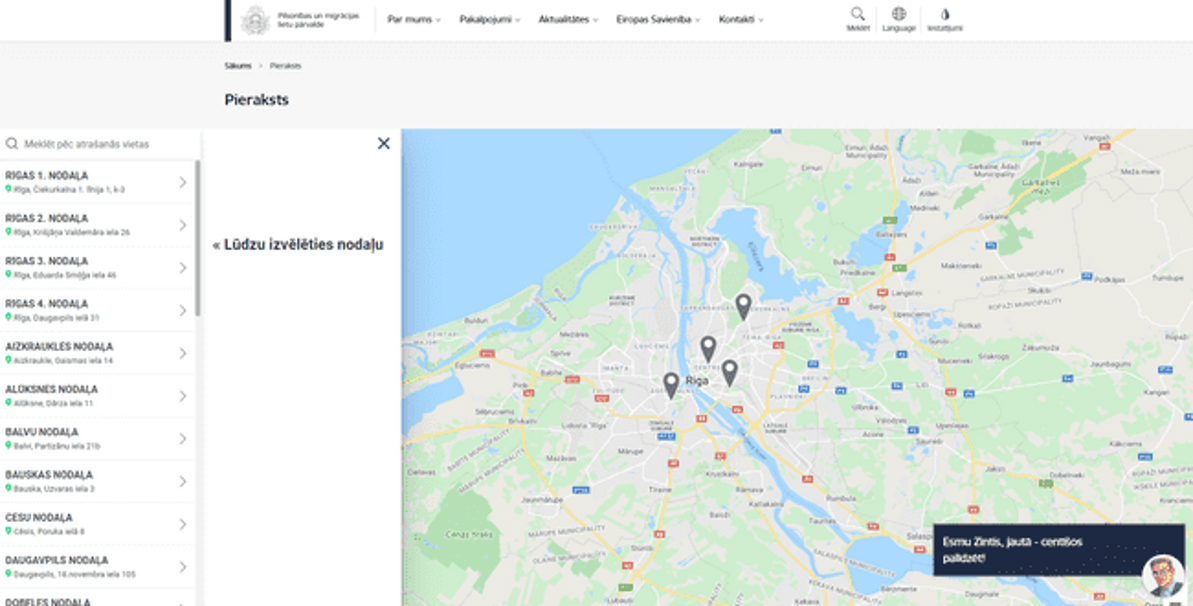Open the Language globe selector

899,14
